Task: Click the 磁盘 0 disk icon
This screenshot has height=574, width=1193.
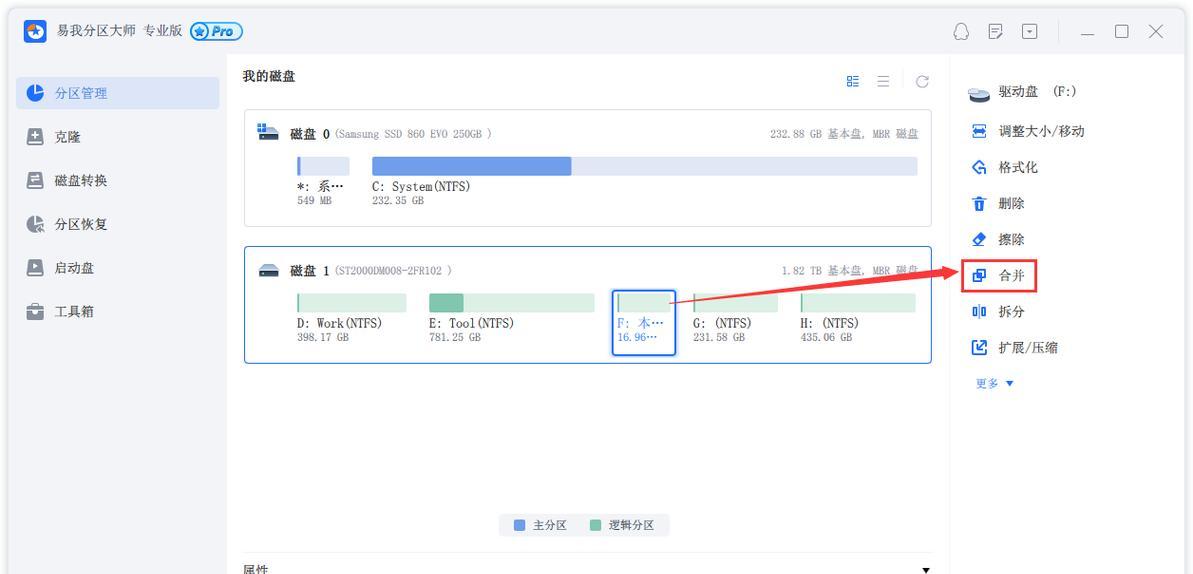Action: pos(268,132)
